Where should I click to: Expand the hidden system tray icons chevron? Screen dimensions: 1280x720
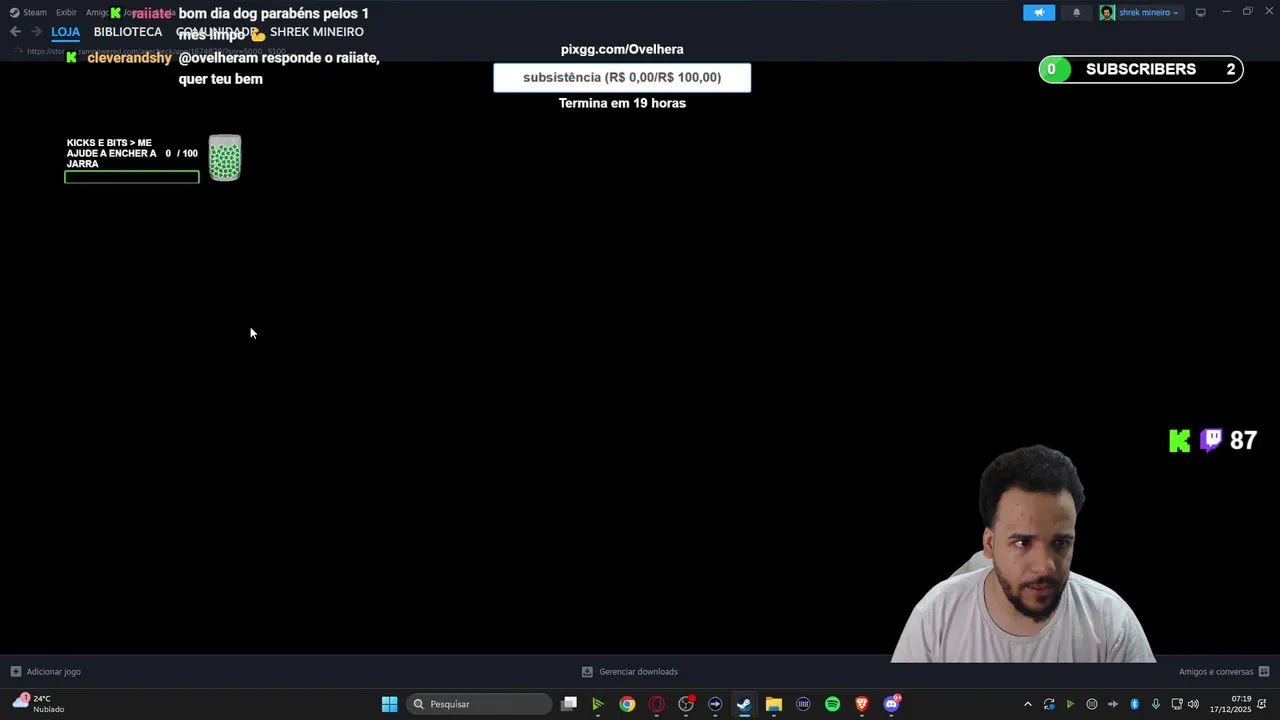point(1027,704)
